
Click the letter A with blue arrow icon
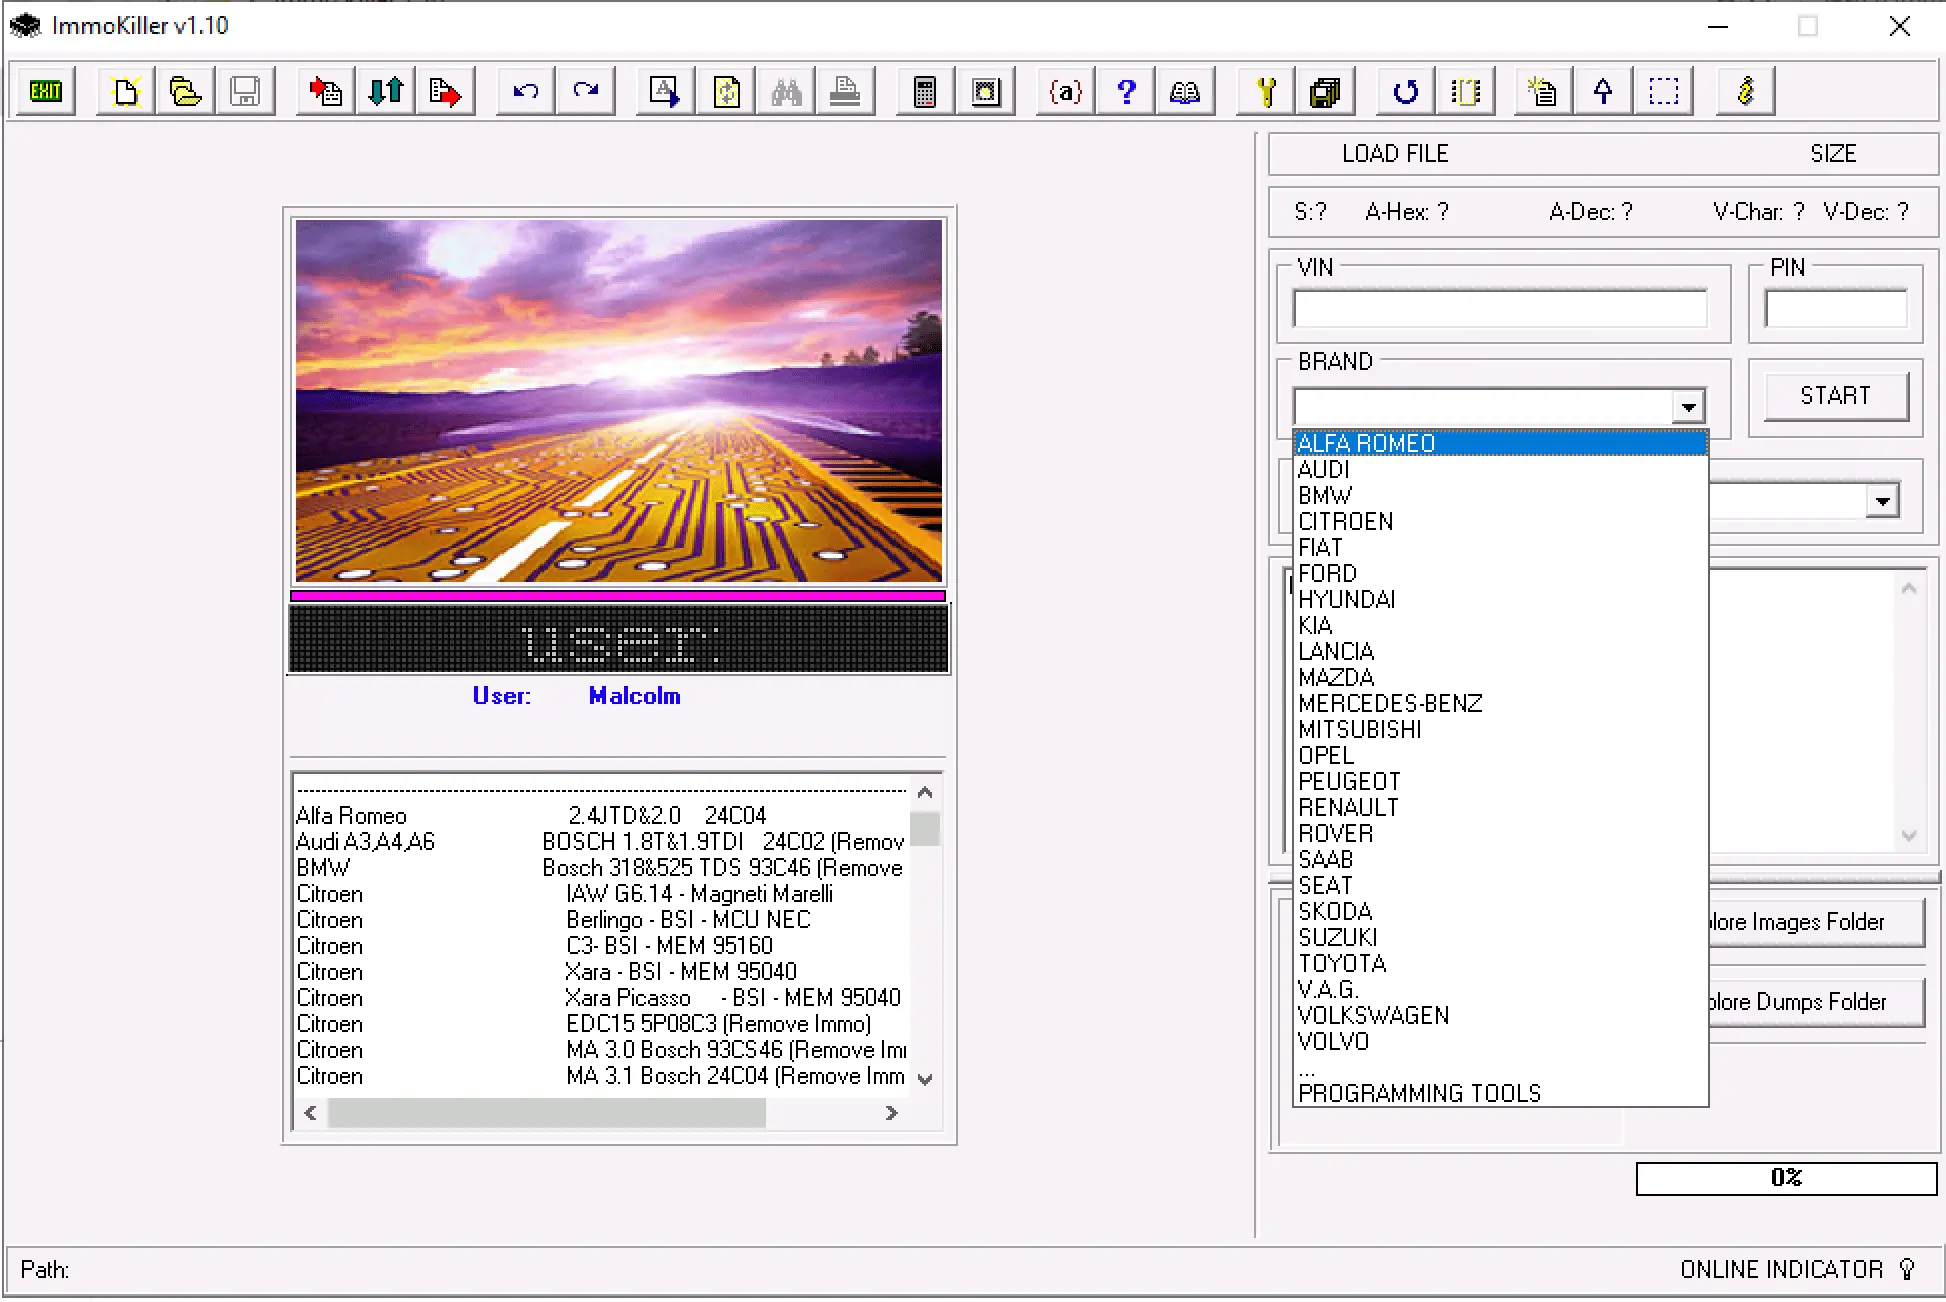(x=665, y=92)
